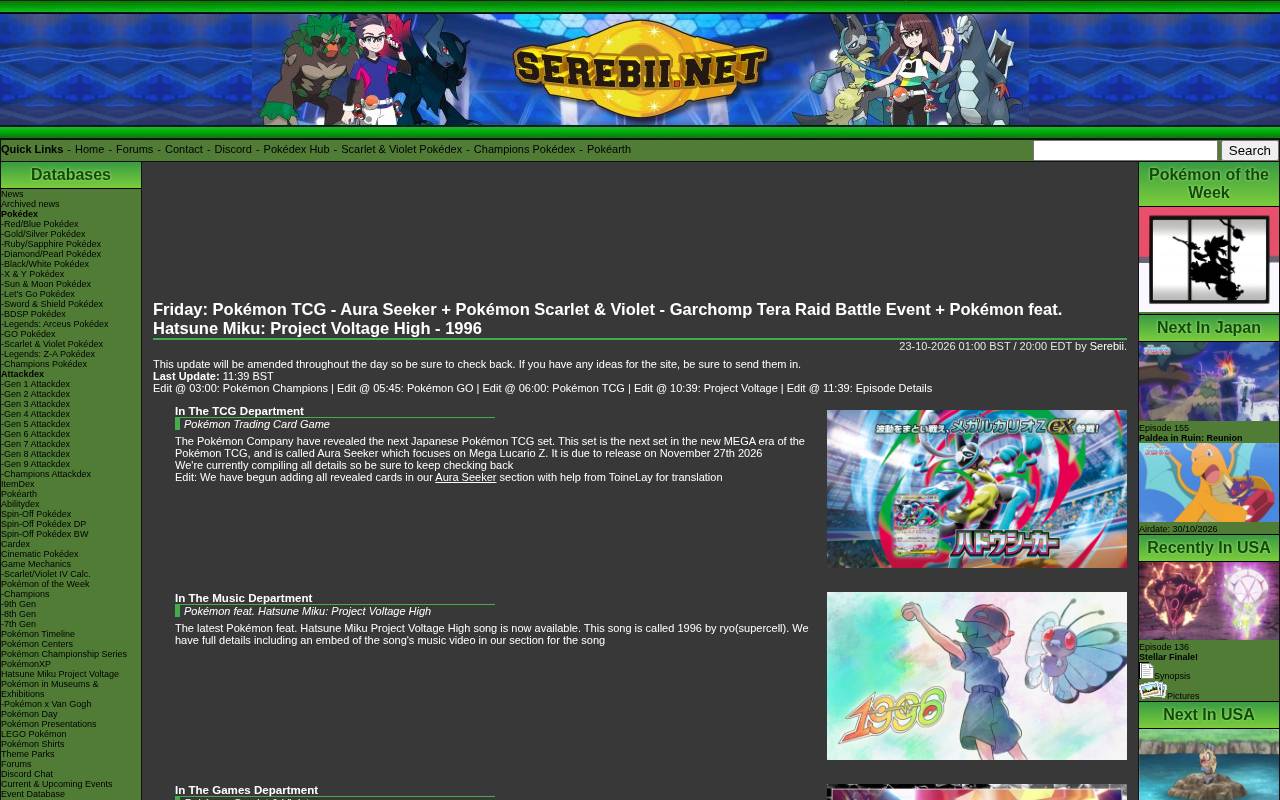
Task: Open the Sun & Moon Pokédex sidebar link
Action: pyautogui.click(x=46, y=284)
